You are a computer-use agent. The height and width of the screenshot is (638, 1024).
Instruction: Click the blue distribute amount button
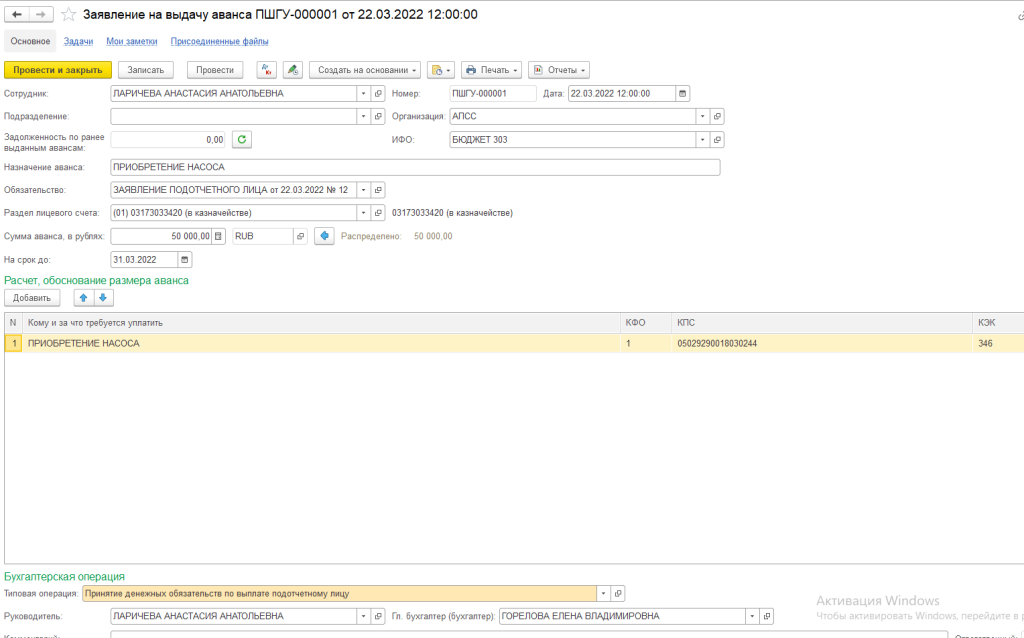pyautogui.click(x=323, y=236)
